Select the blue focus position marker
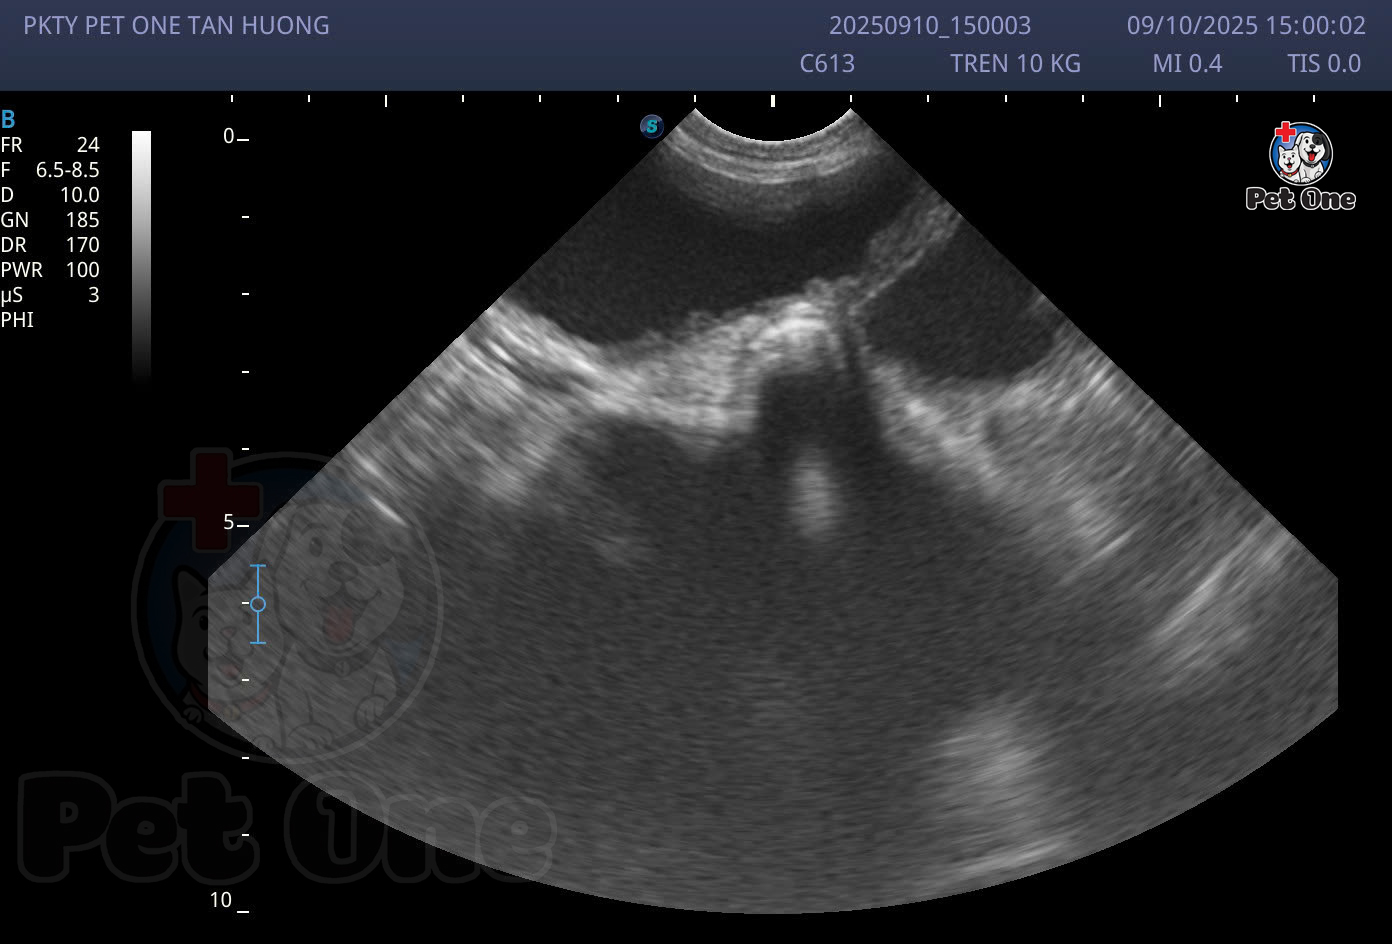The image size is (1392, 944). coord(258,604)
